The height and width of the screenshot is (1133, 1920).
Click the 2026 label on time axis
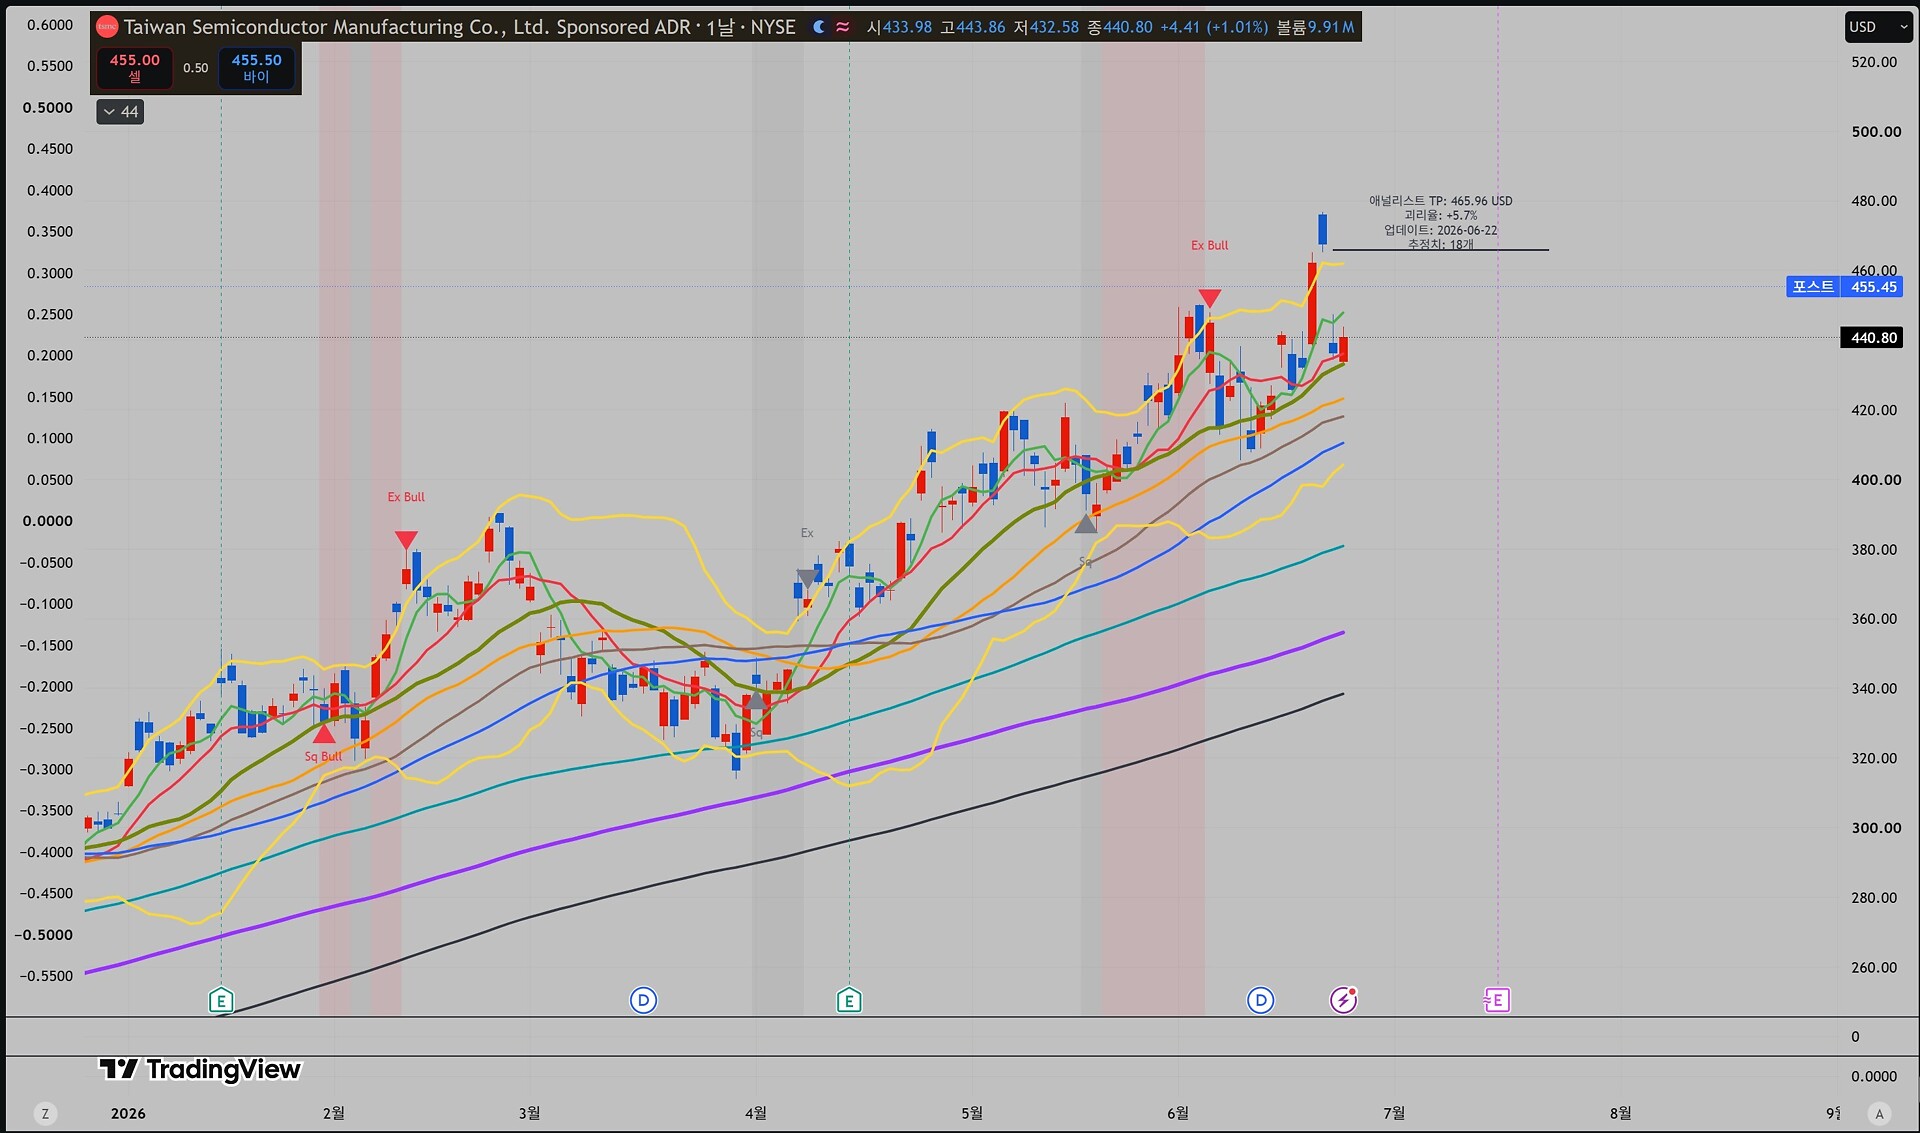click(128, 1113)
